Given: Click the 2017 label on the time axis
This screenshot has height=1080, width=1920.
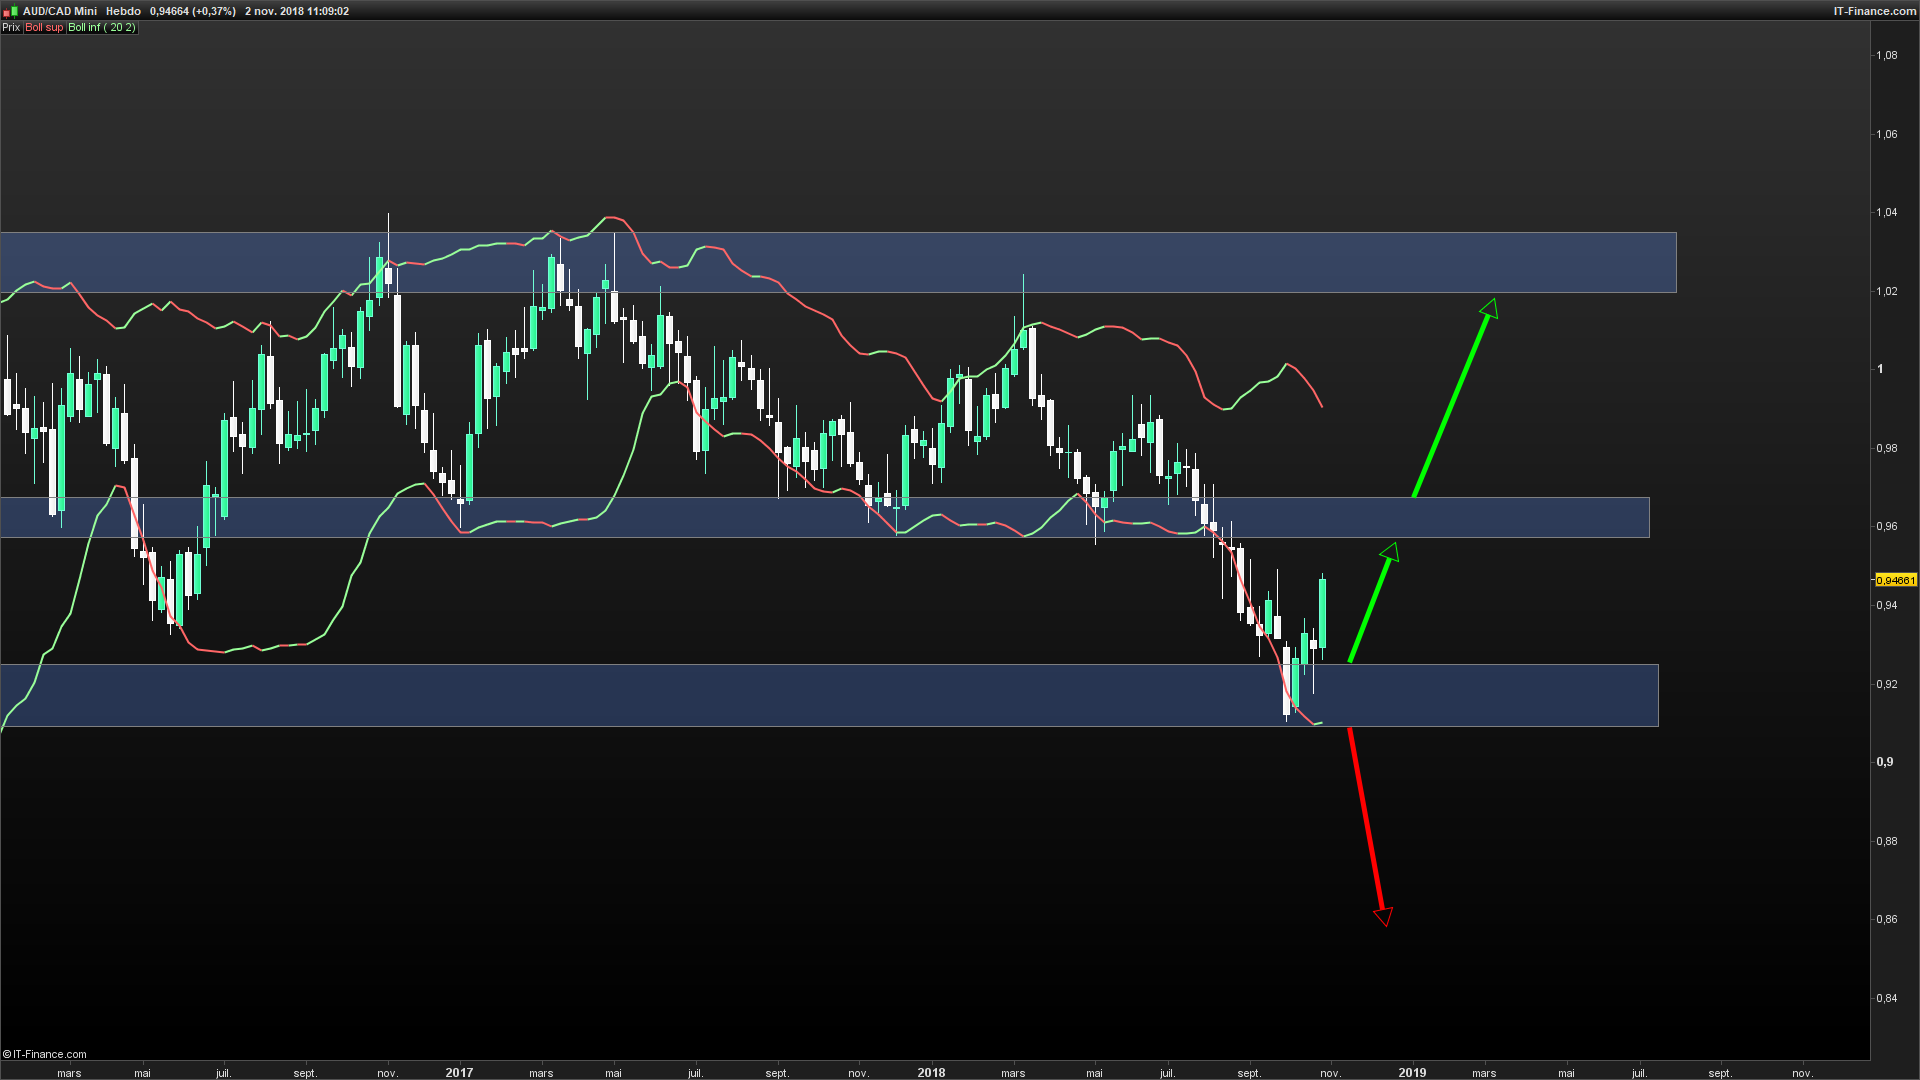Looking at the screenshot, I should (459, 1073).
